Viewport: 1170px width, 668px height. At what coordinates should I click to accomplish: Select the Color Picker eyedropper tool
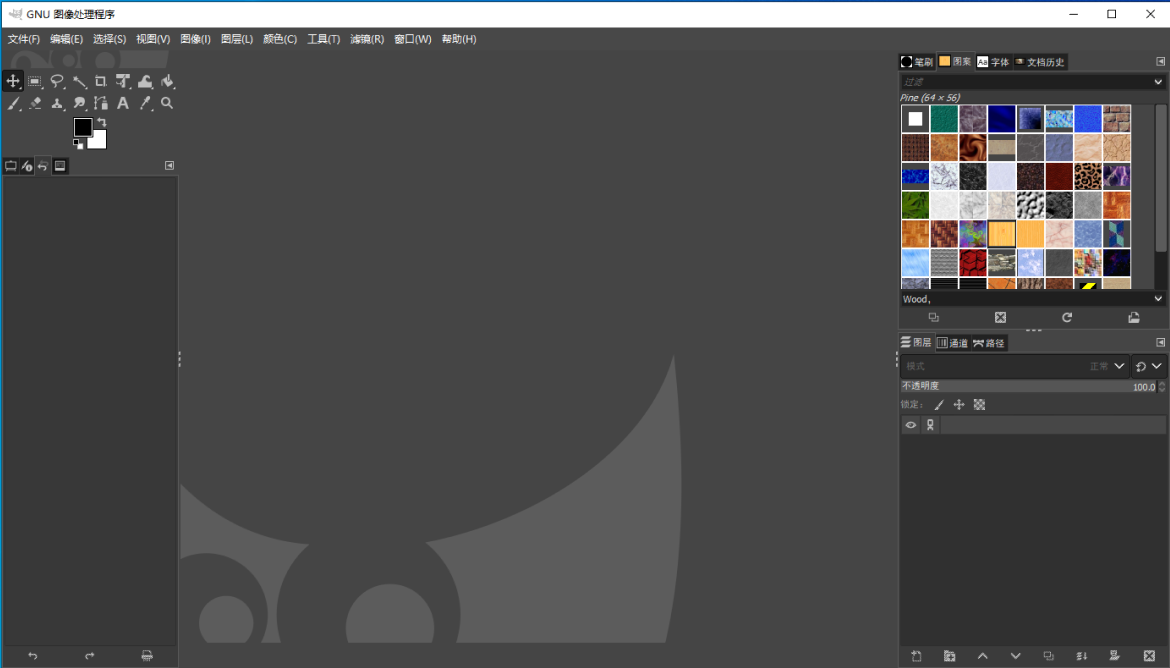[x=145, y=104]
